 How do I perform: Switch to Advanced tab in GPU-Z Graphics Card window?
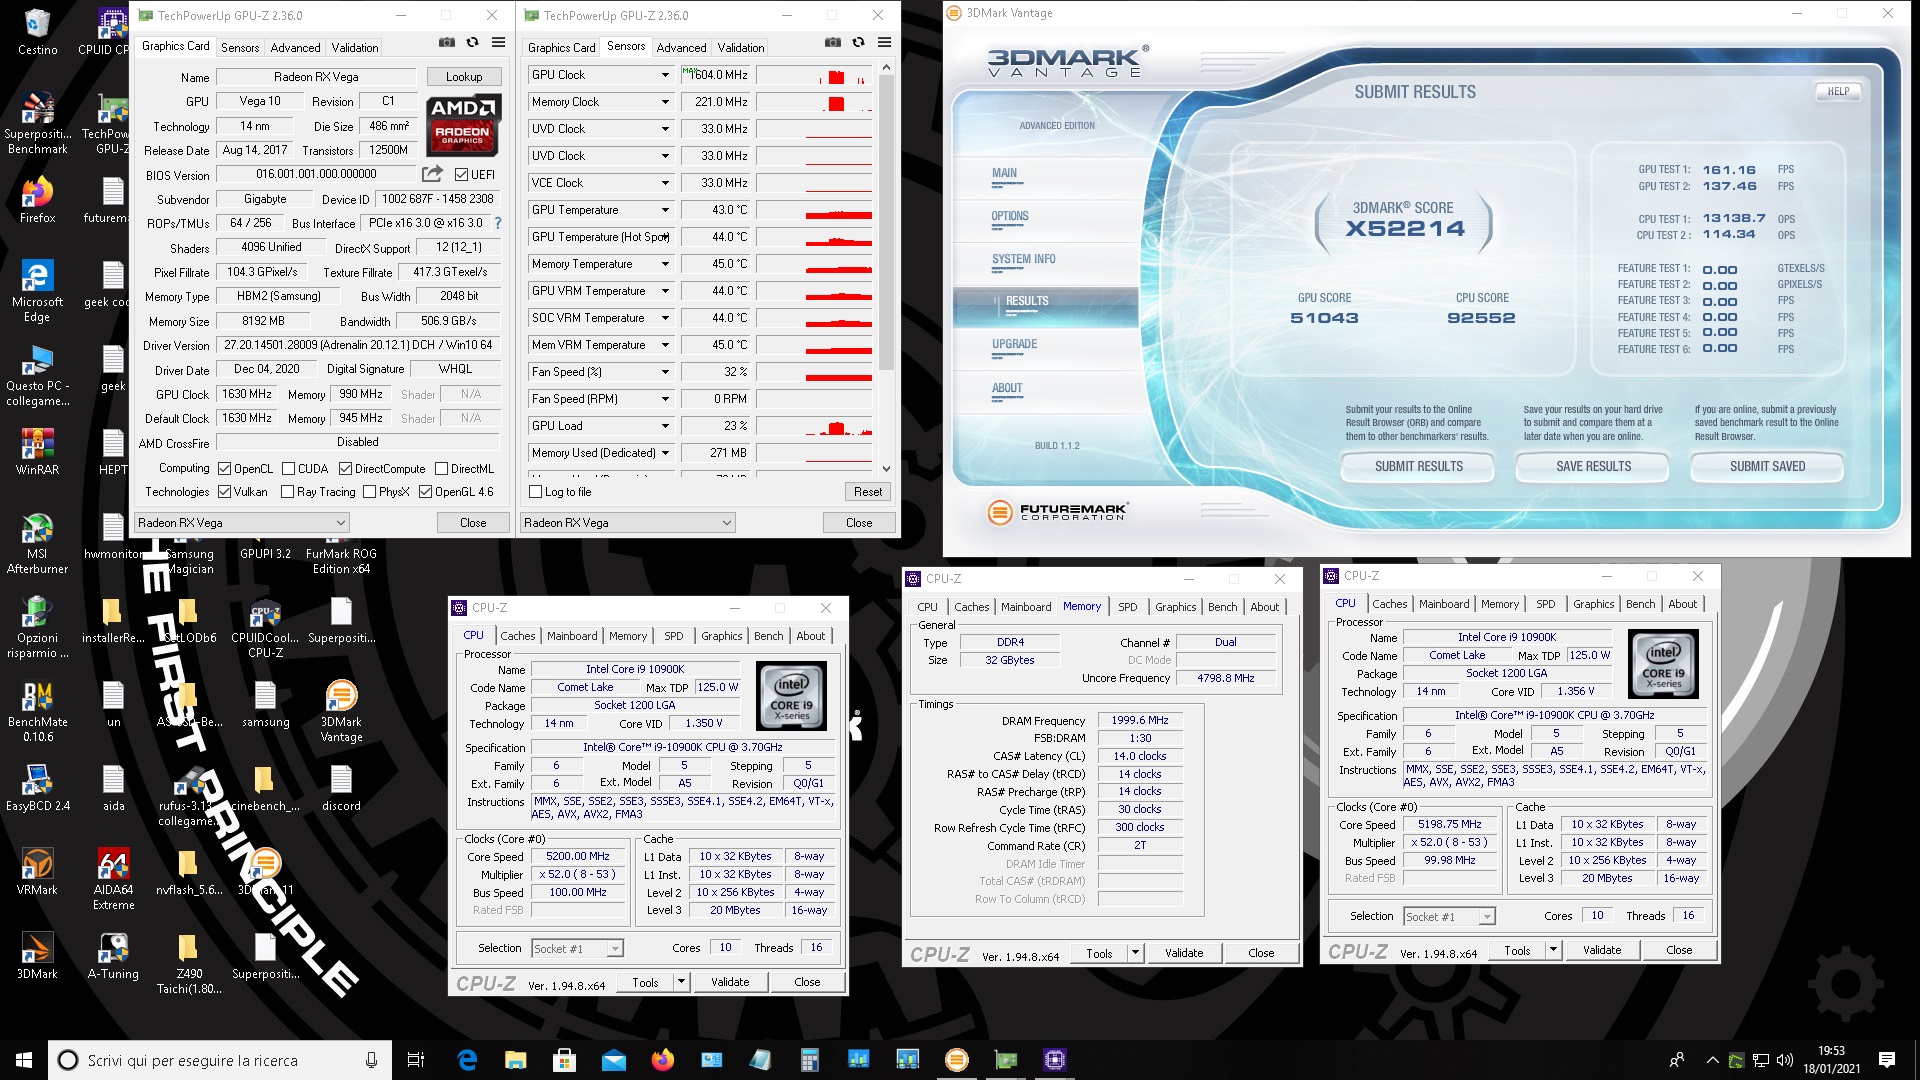tap(295, 47)
